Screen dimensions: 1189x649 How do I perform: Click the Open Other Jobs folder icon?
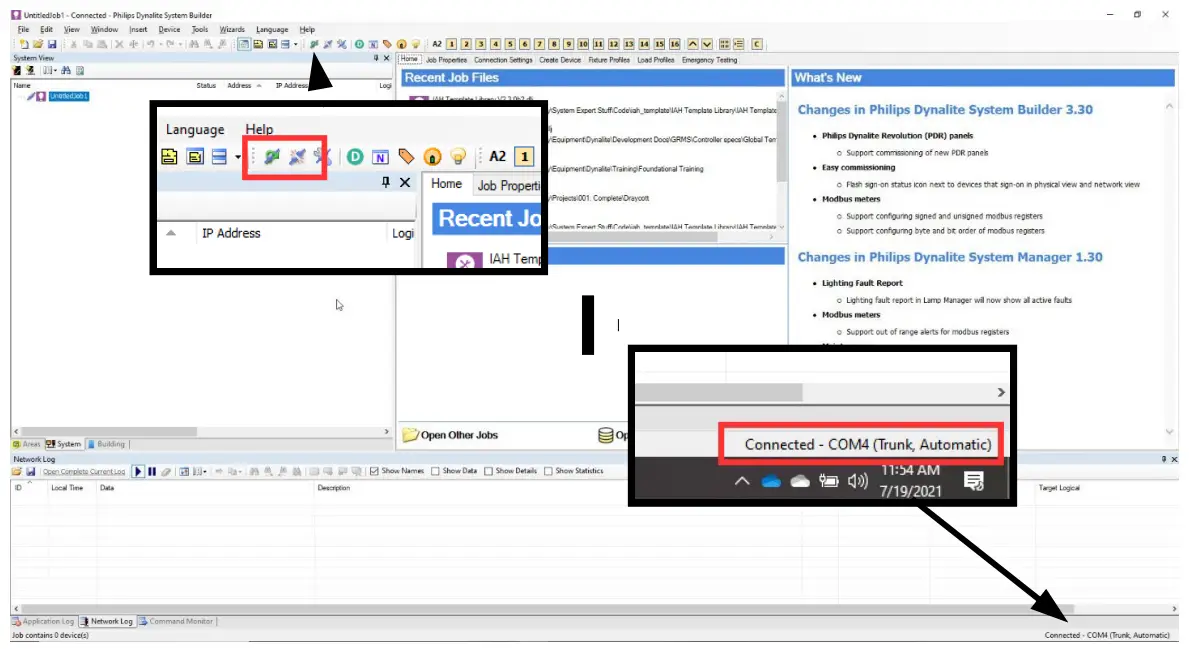click(x=410, y=435)
